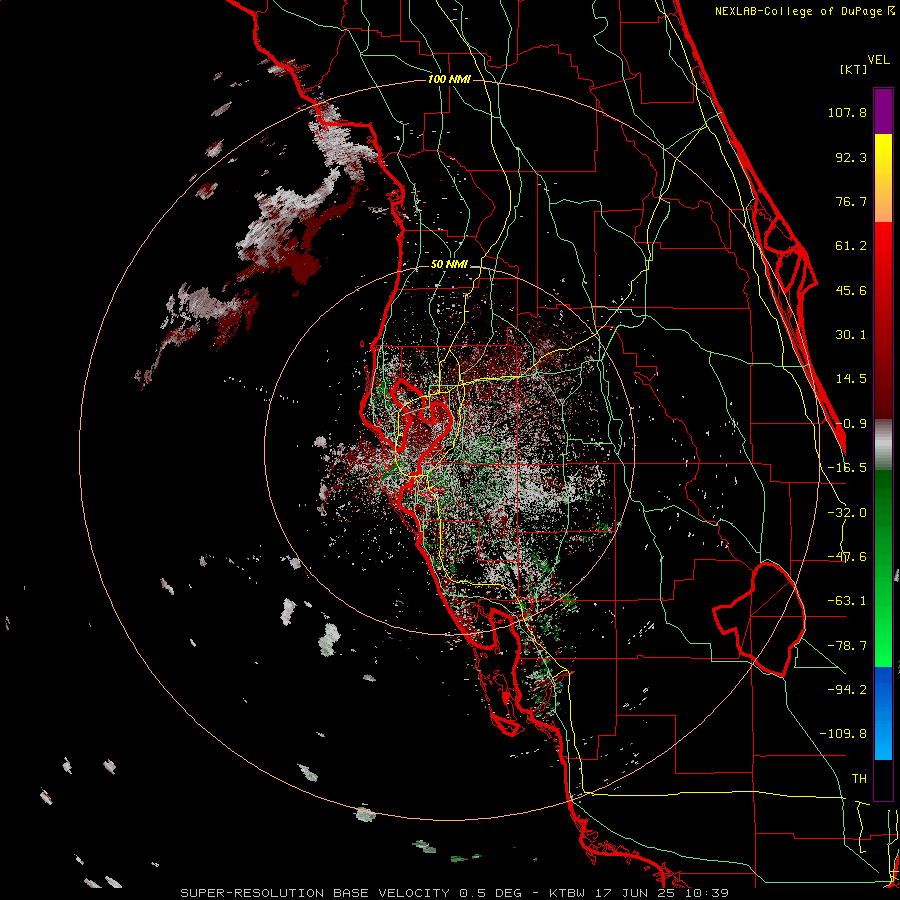Click the 61.2 legend value
The image size is (900, 900).
(x=851, y=246)
